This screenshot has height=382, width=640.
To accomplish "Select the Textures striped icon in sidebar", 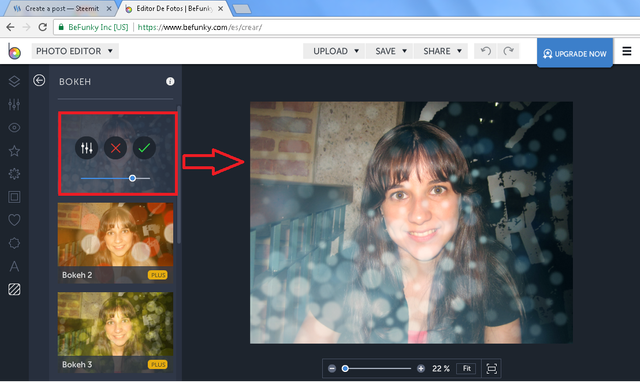I will (x=14, y=289).
